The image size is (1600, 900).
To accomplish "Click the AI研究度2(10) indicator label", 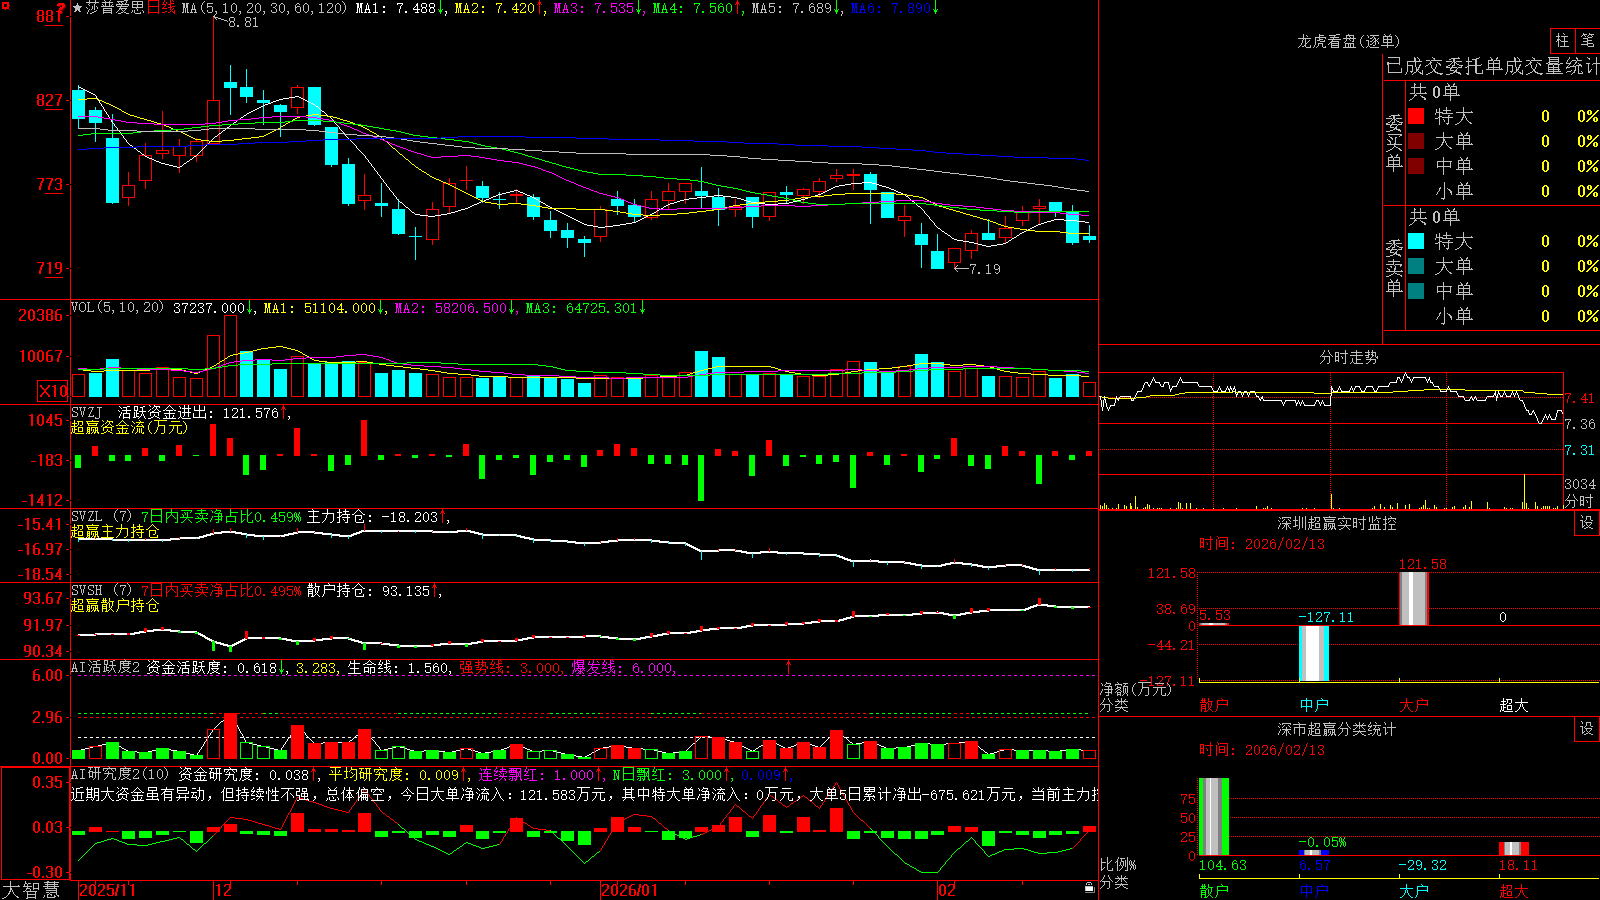I will (x=121, y=774).
